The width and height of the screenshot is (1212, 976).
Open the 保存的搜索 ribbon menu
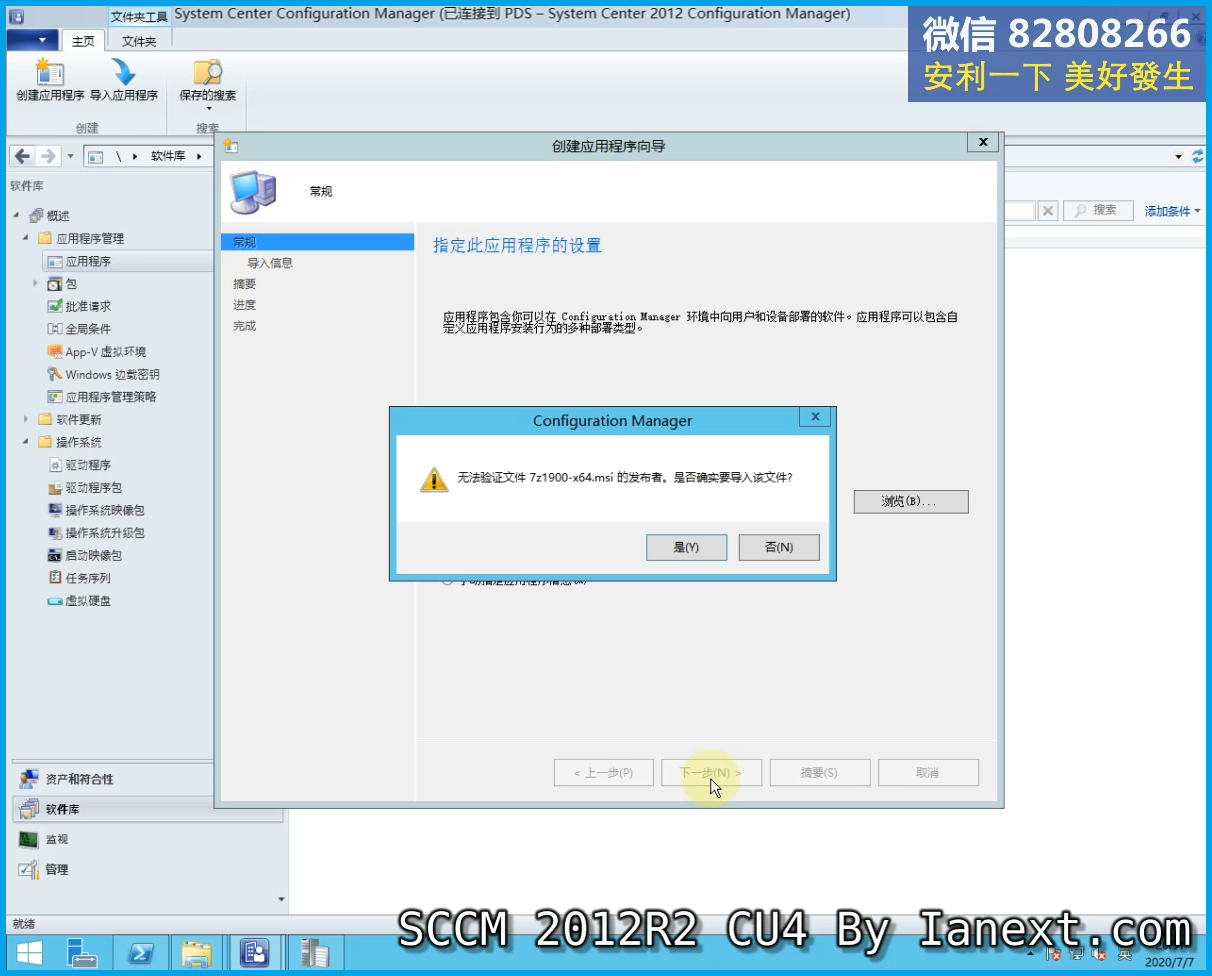pyautogui.click(x=207, y=84)
